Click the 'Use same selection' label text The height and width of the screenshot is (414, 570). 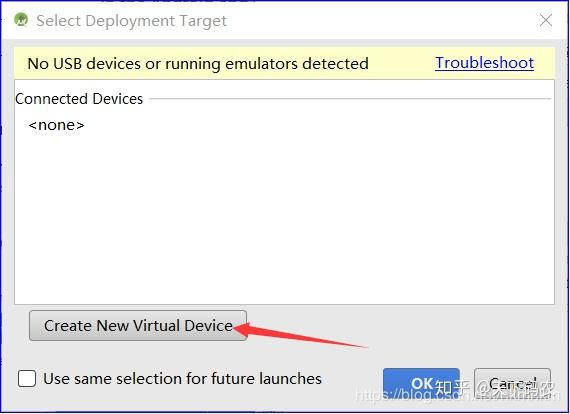(182, 378)
